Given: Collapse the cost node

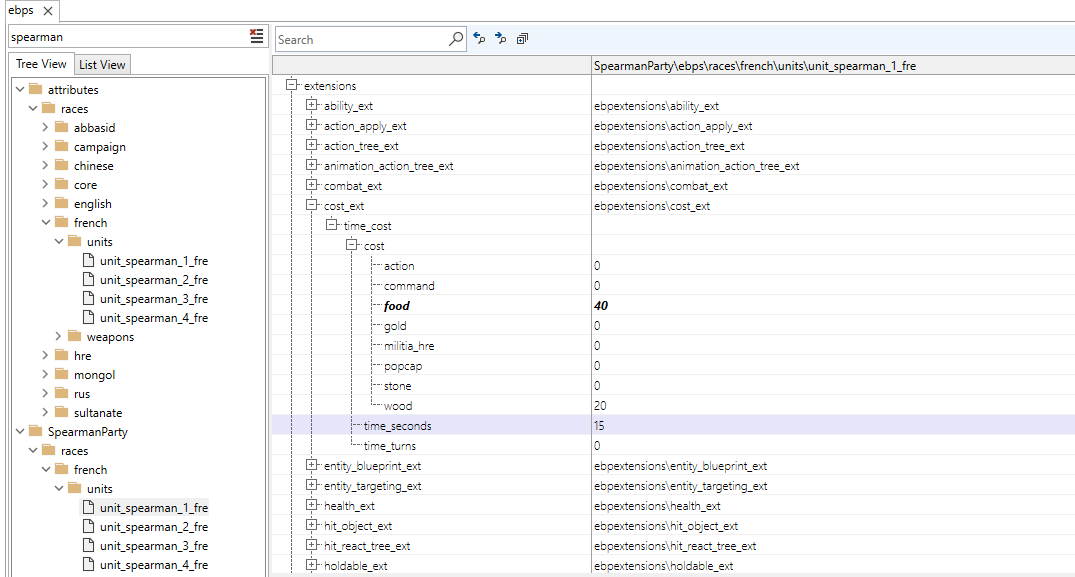Looking at the screenshot, I should point(352,244).
